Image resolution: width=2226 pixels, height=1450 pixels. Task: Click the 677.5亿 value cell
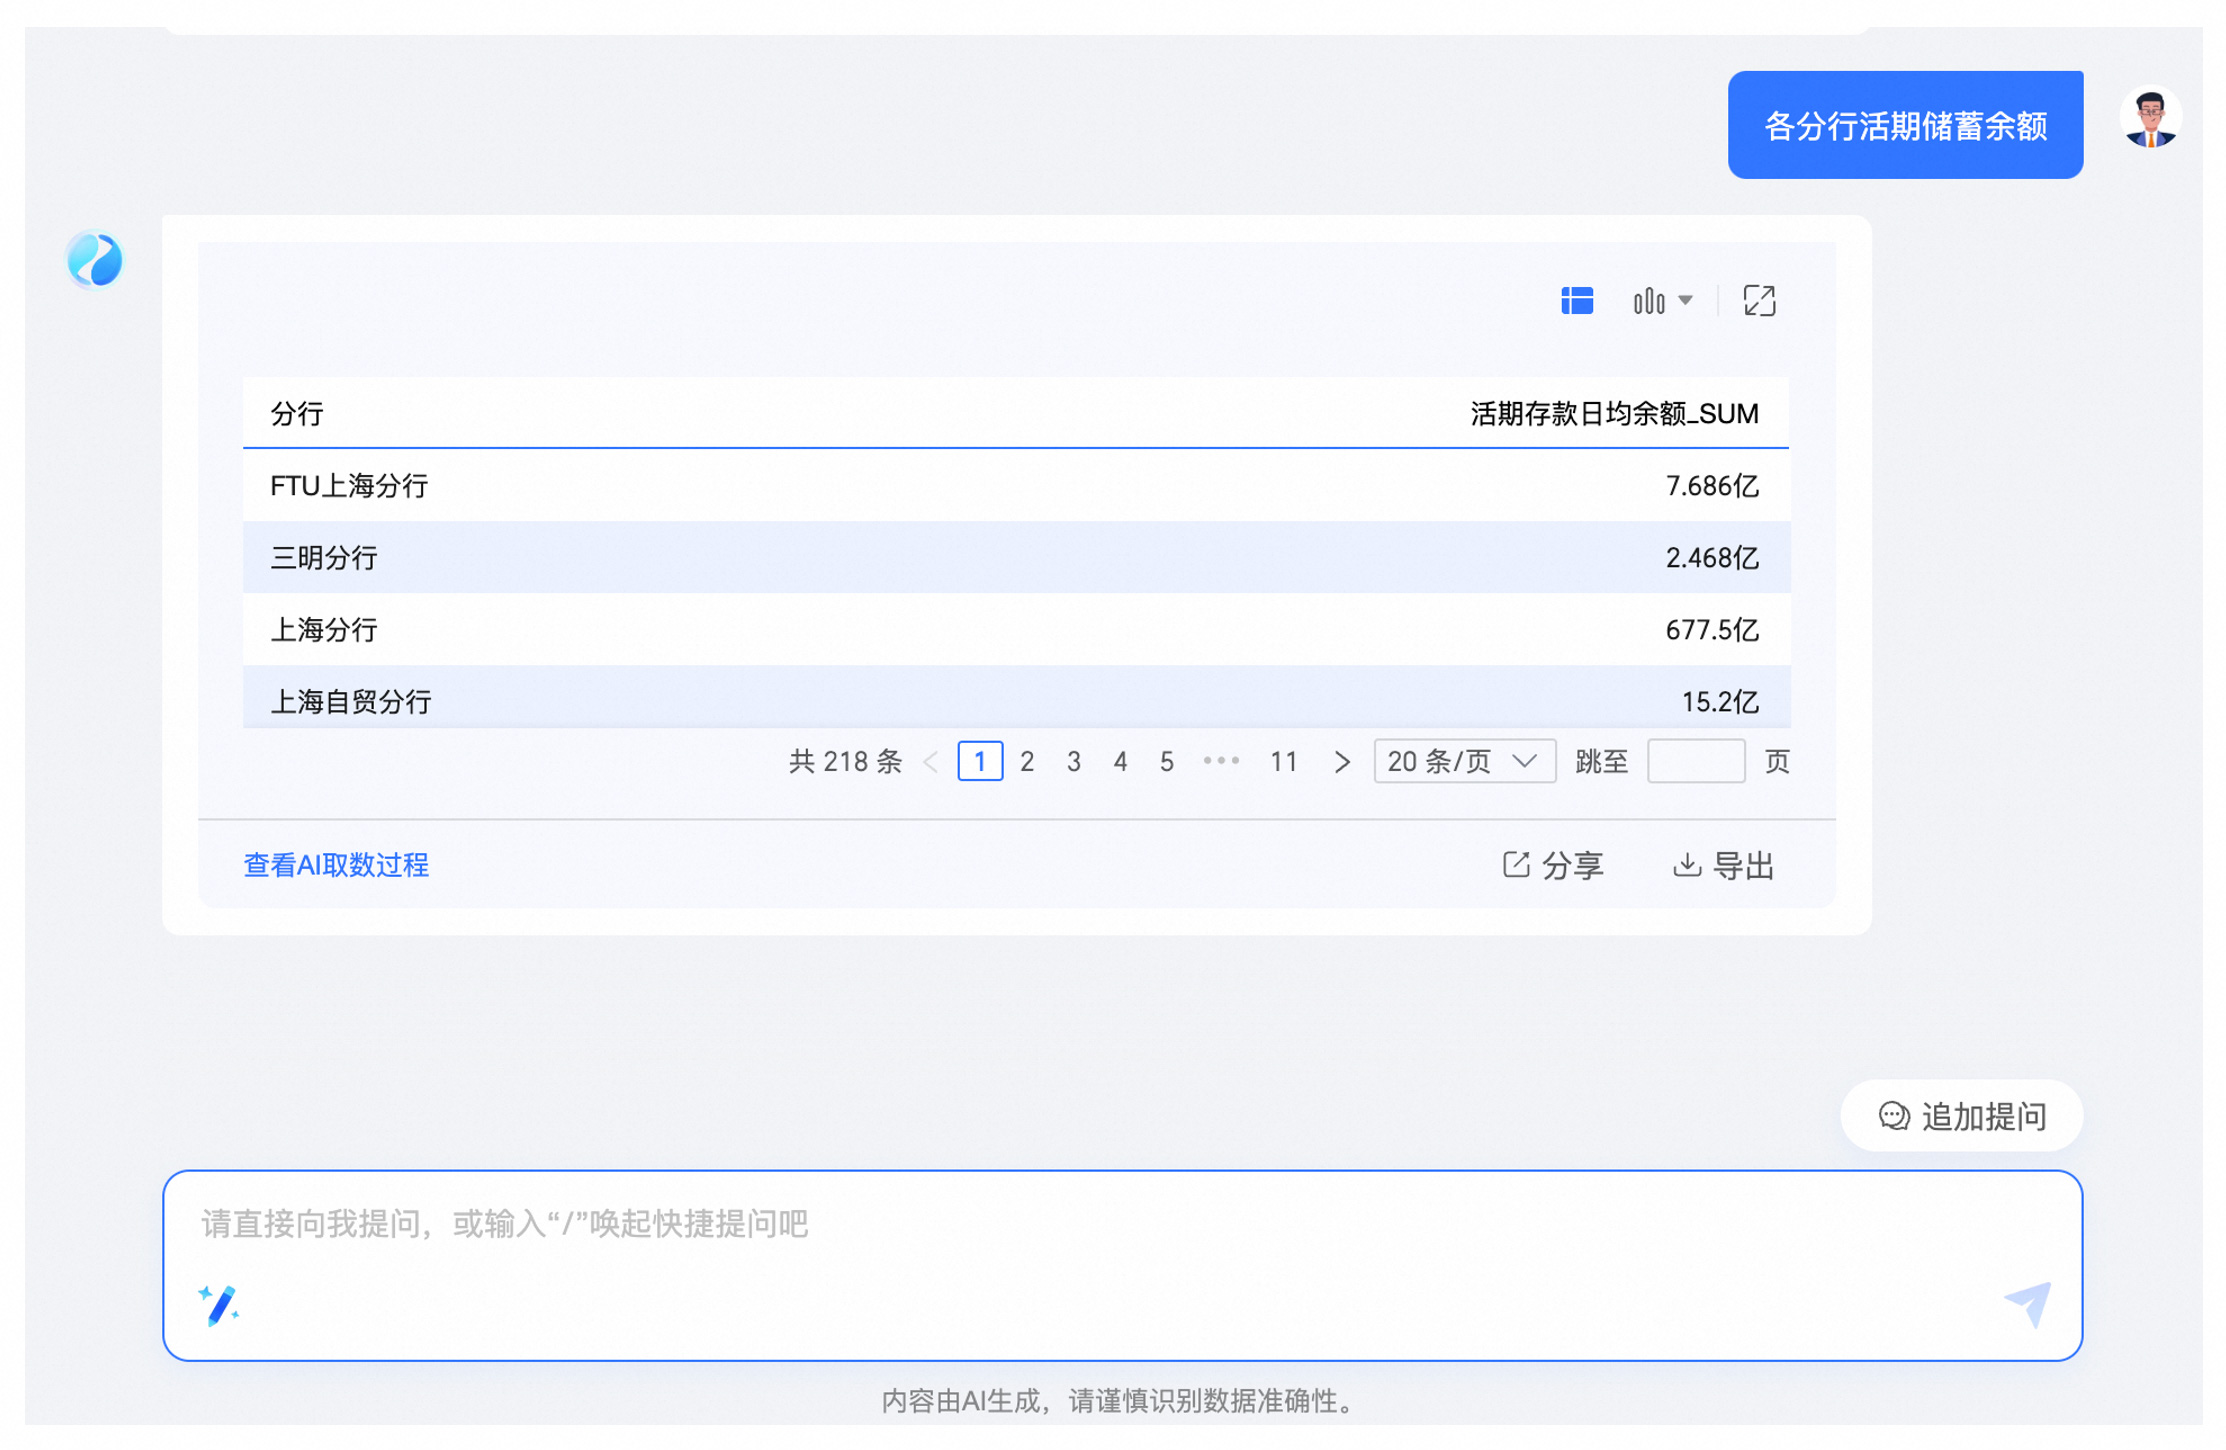[x=1711, y=629]
